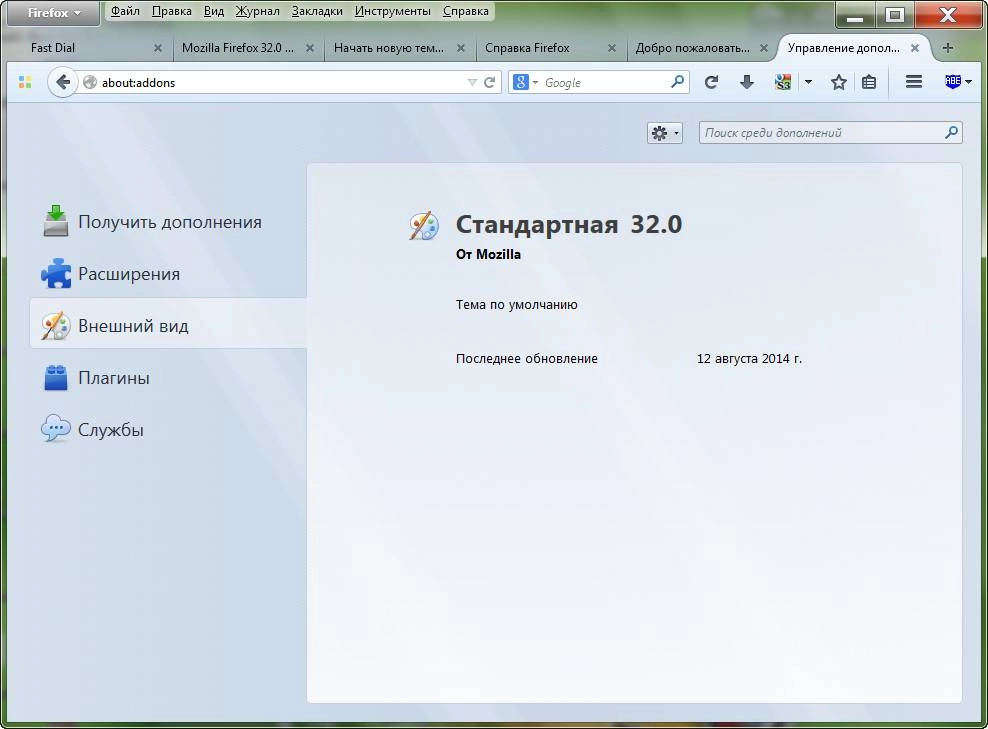Screen dimensions: 988x729
Task: Expand the address bar history dropdown
Action: (x=472, y=83)
